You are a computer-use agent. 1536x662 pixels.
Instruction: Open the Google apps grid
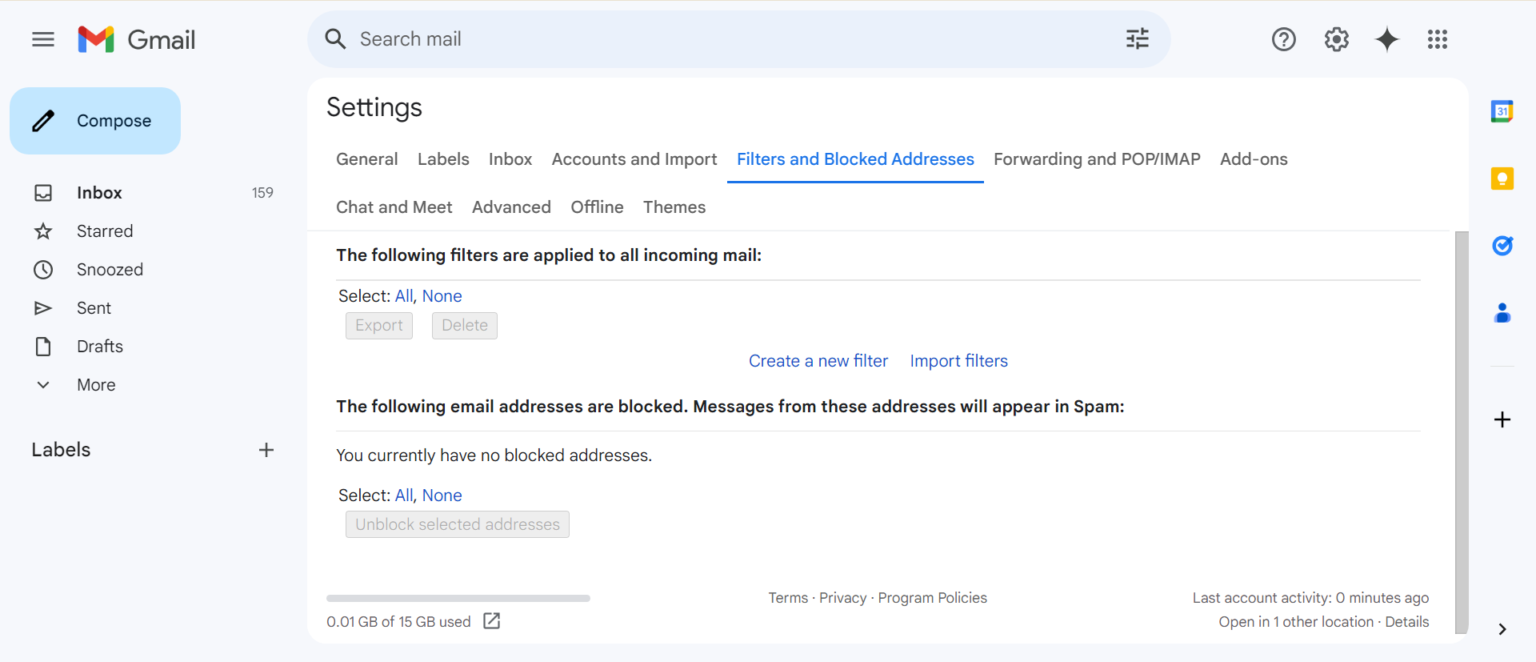point(1437,39)
